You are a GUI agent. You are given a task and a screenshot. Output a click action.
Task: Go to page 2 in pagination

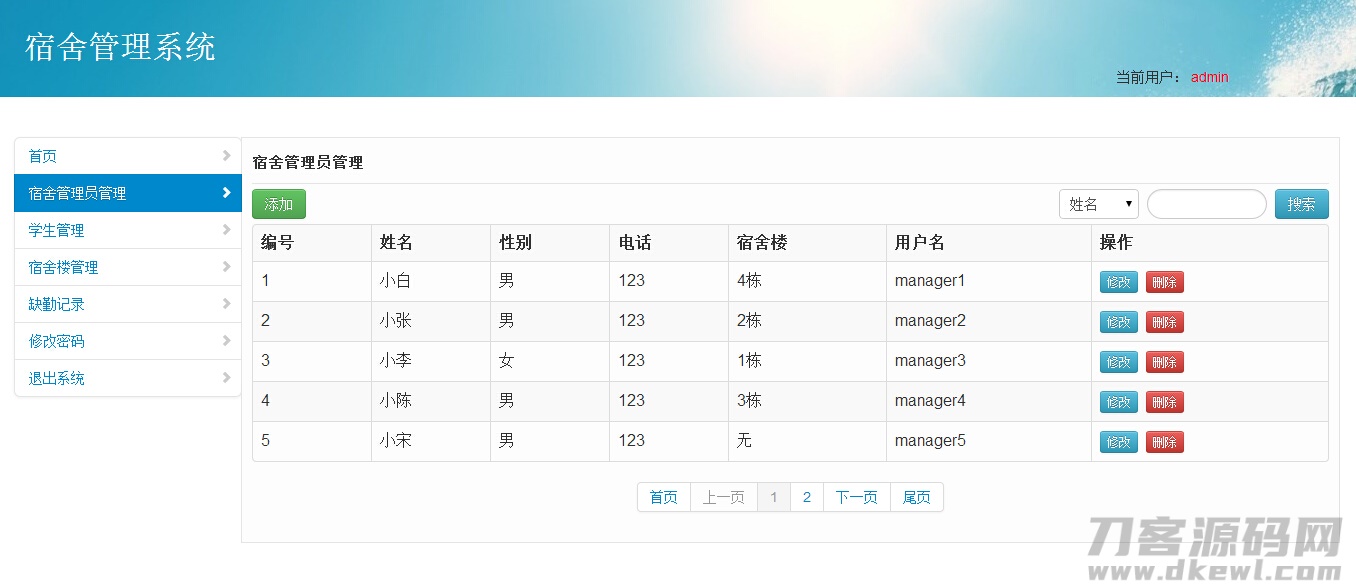[806, 497]
